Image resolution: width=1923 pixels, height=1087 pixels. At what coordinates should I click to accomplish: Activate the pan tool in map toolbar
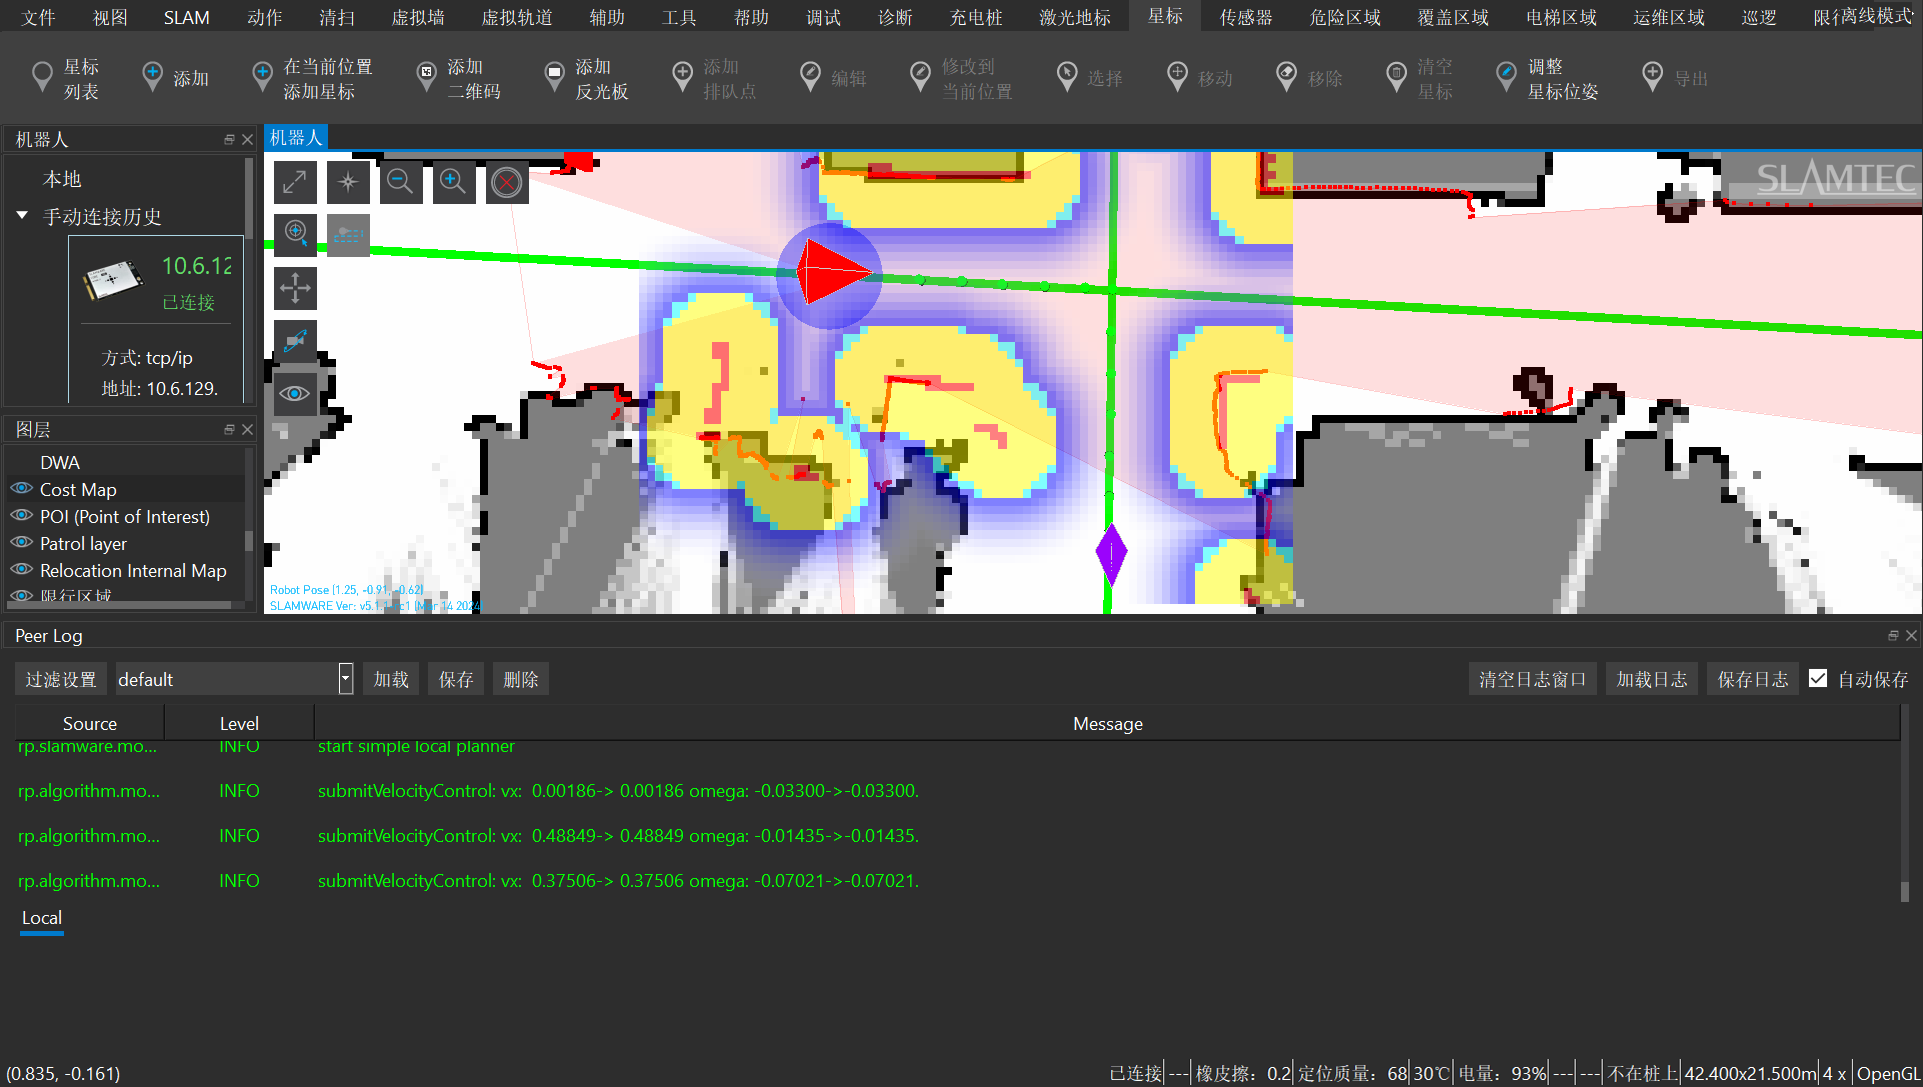[x=295, y=289]
